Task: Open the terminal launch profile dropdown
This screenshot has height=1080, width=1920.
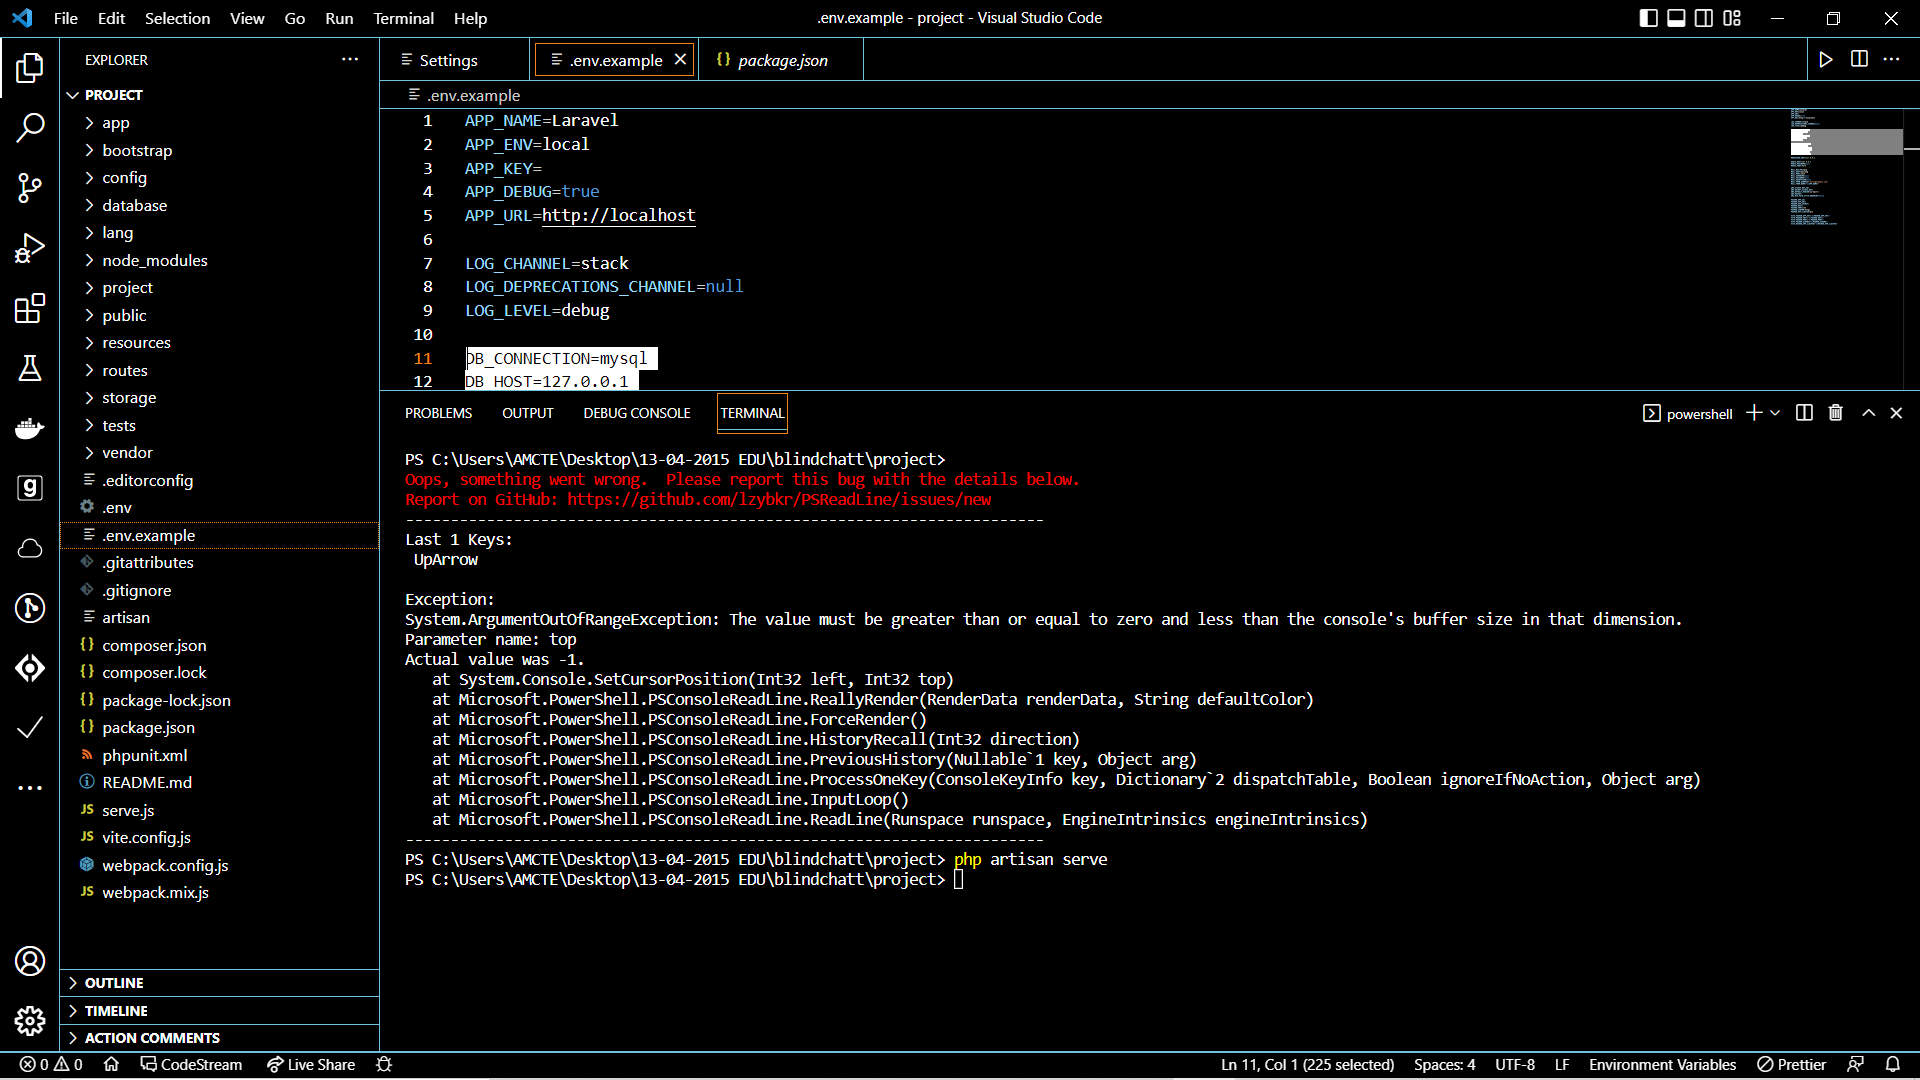Action: tap(1773, 412)
